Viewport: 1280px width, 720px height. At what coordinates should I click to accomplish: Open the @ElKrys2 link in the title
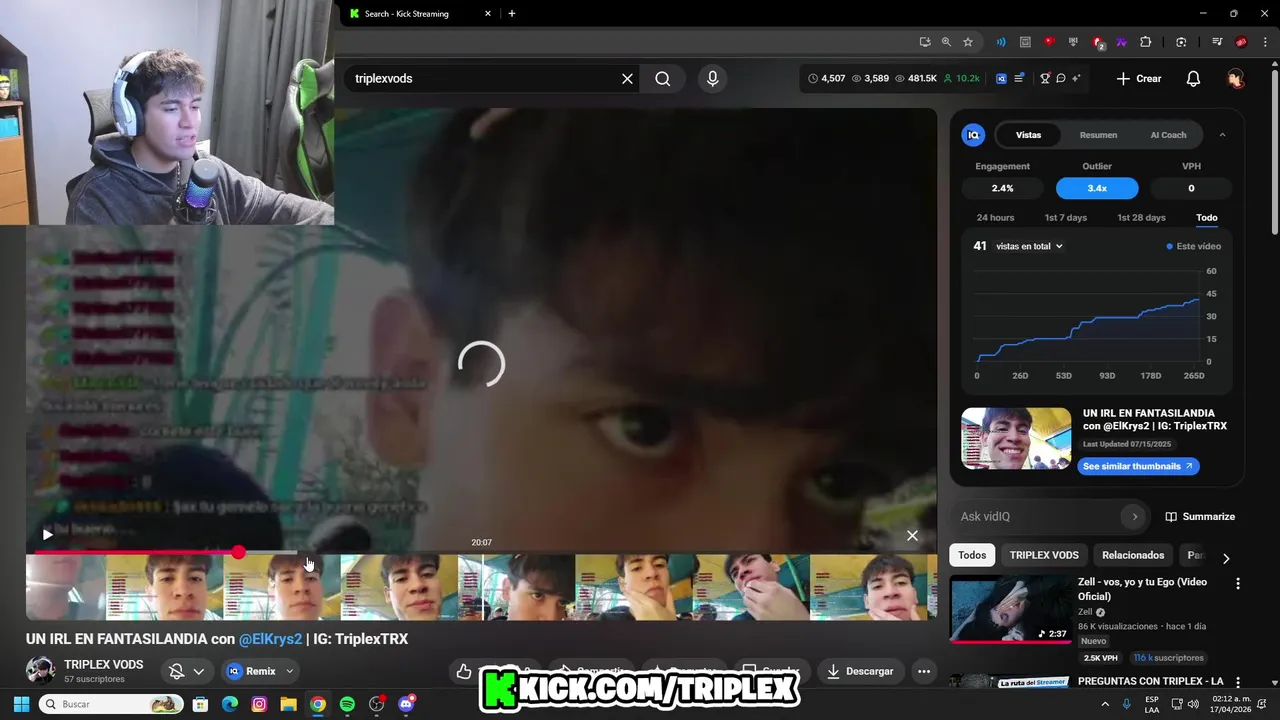[x=270, y=639]
